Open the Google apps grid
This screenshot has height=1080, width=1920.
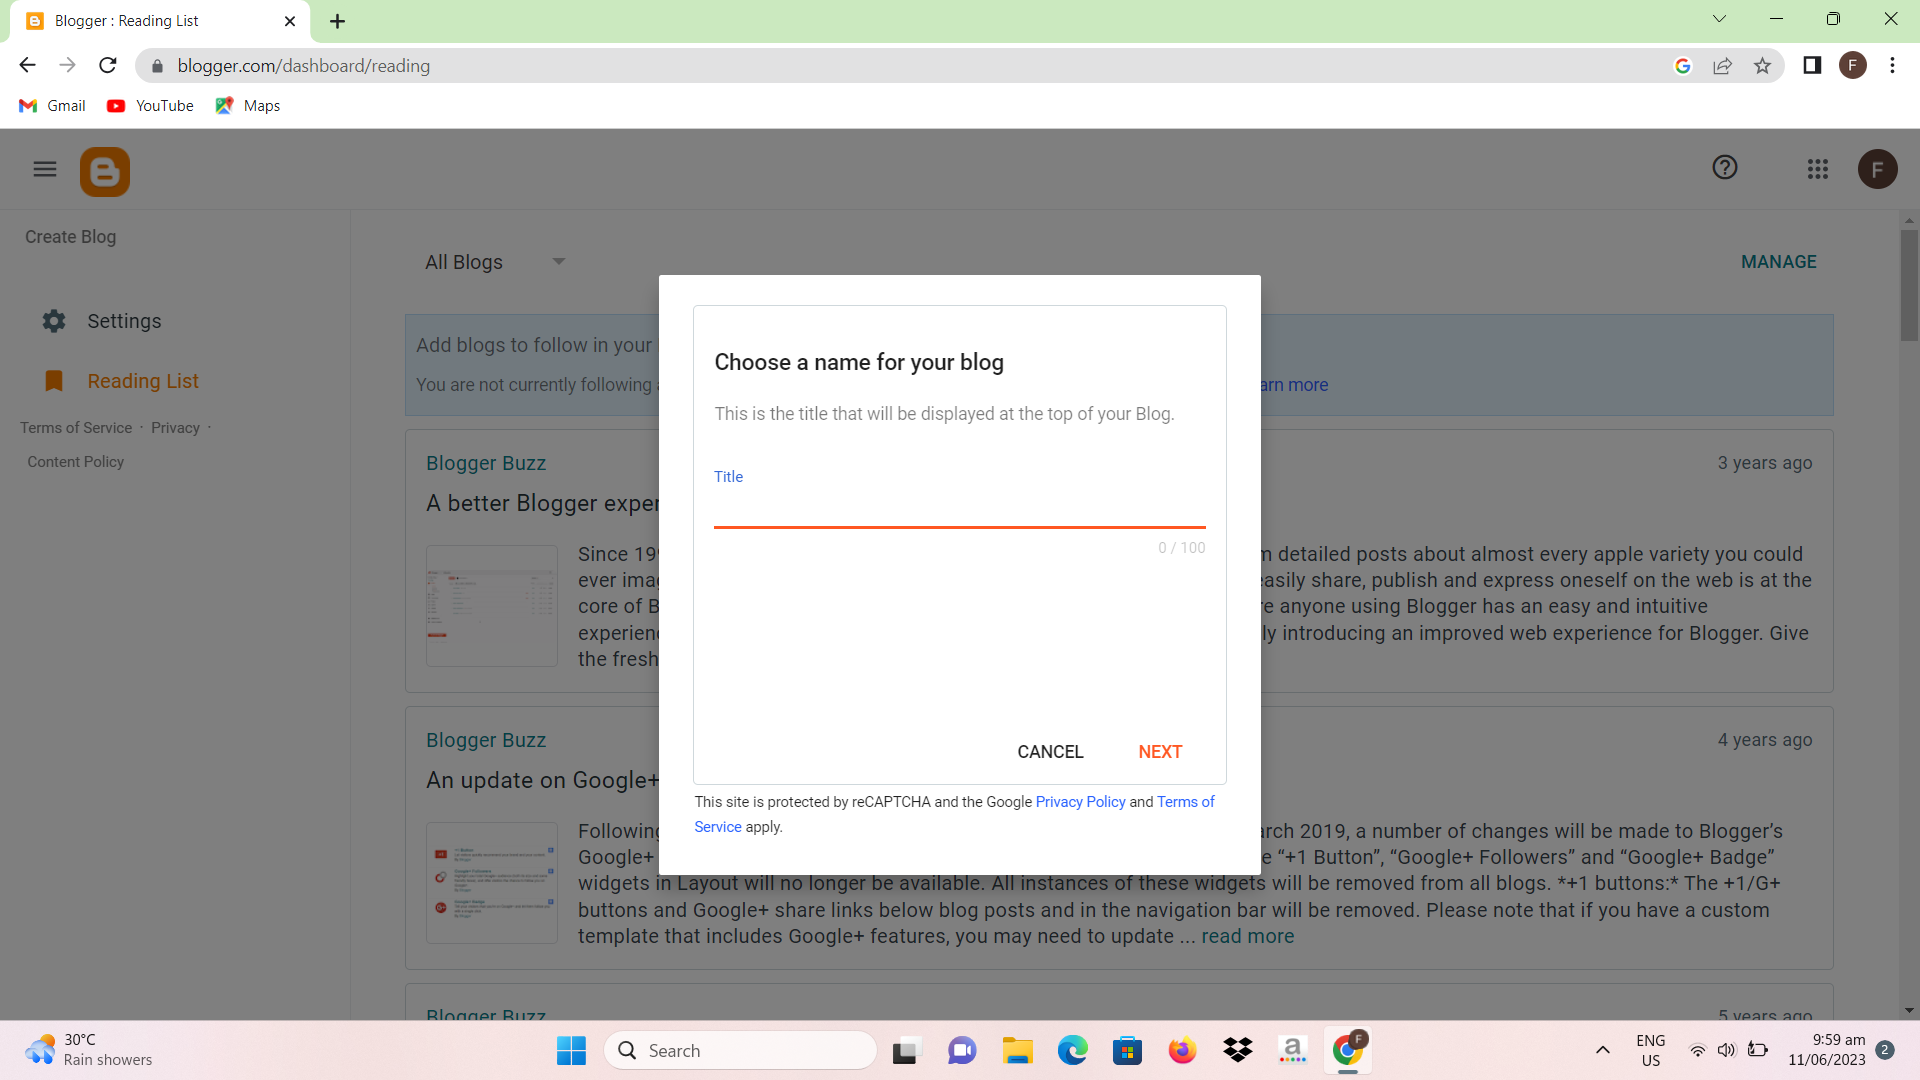point(1818,169)
